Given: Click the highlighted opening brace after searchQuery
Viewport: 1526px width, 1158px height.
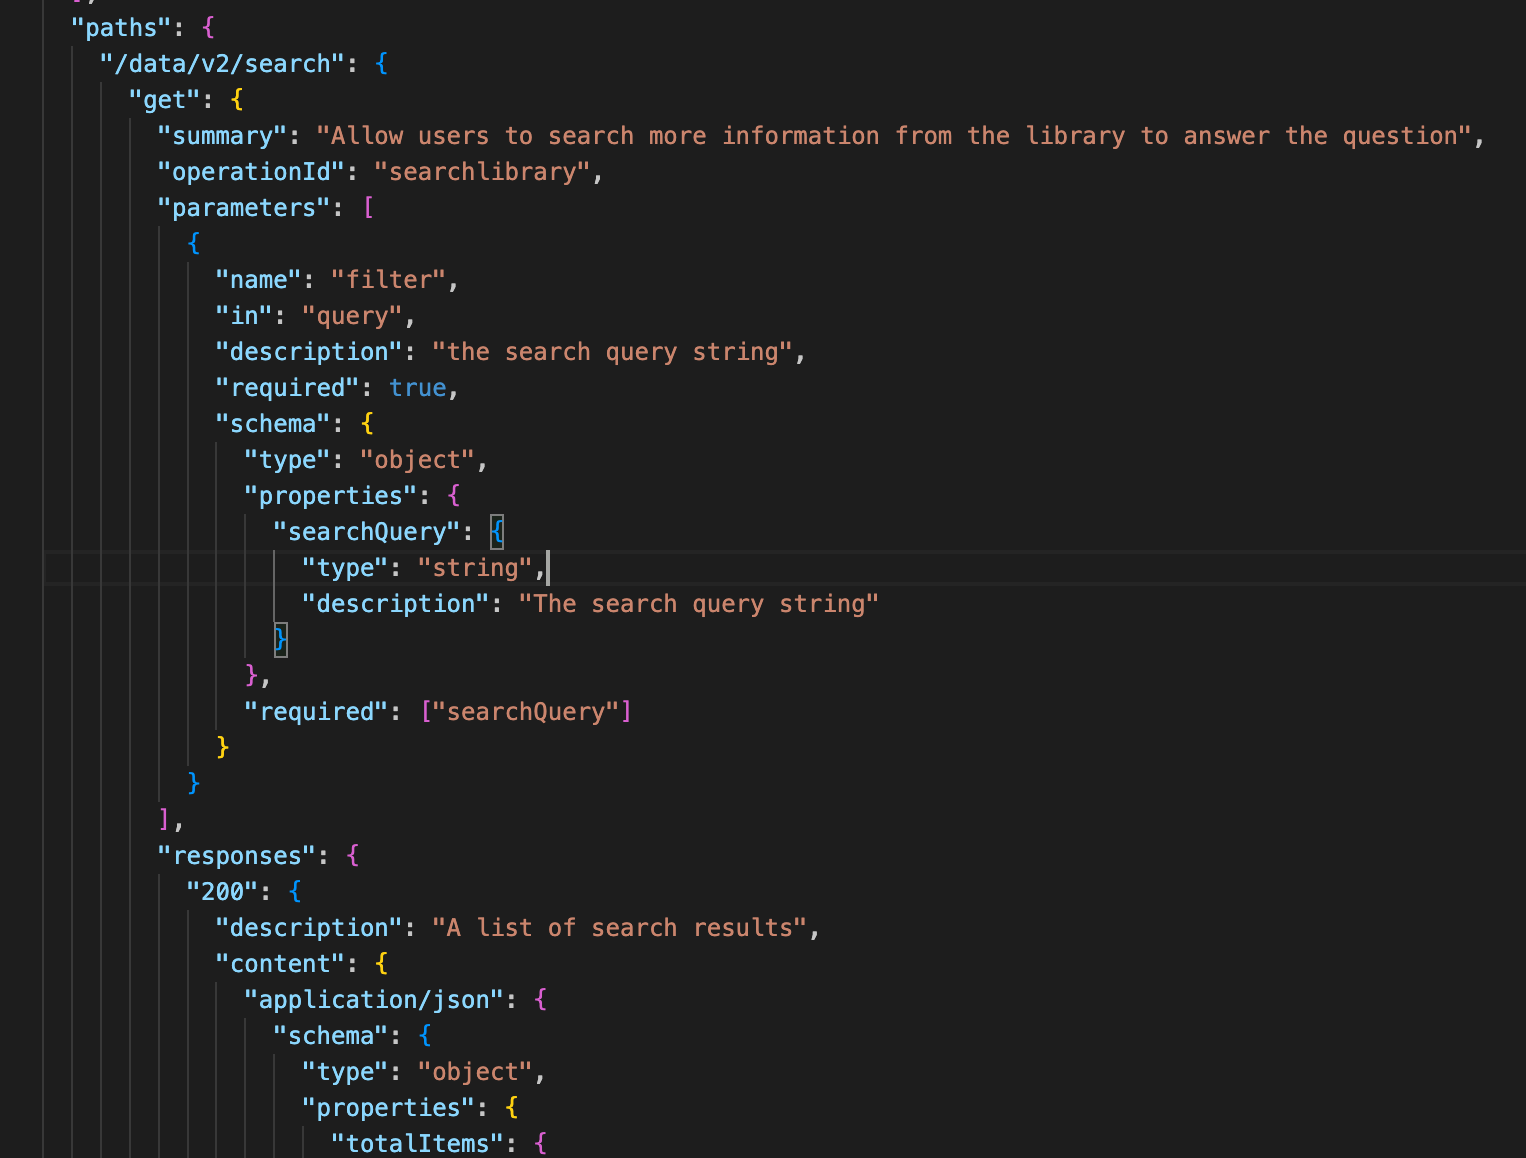Looking at the screenshot, I should [497, 531].
